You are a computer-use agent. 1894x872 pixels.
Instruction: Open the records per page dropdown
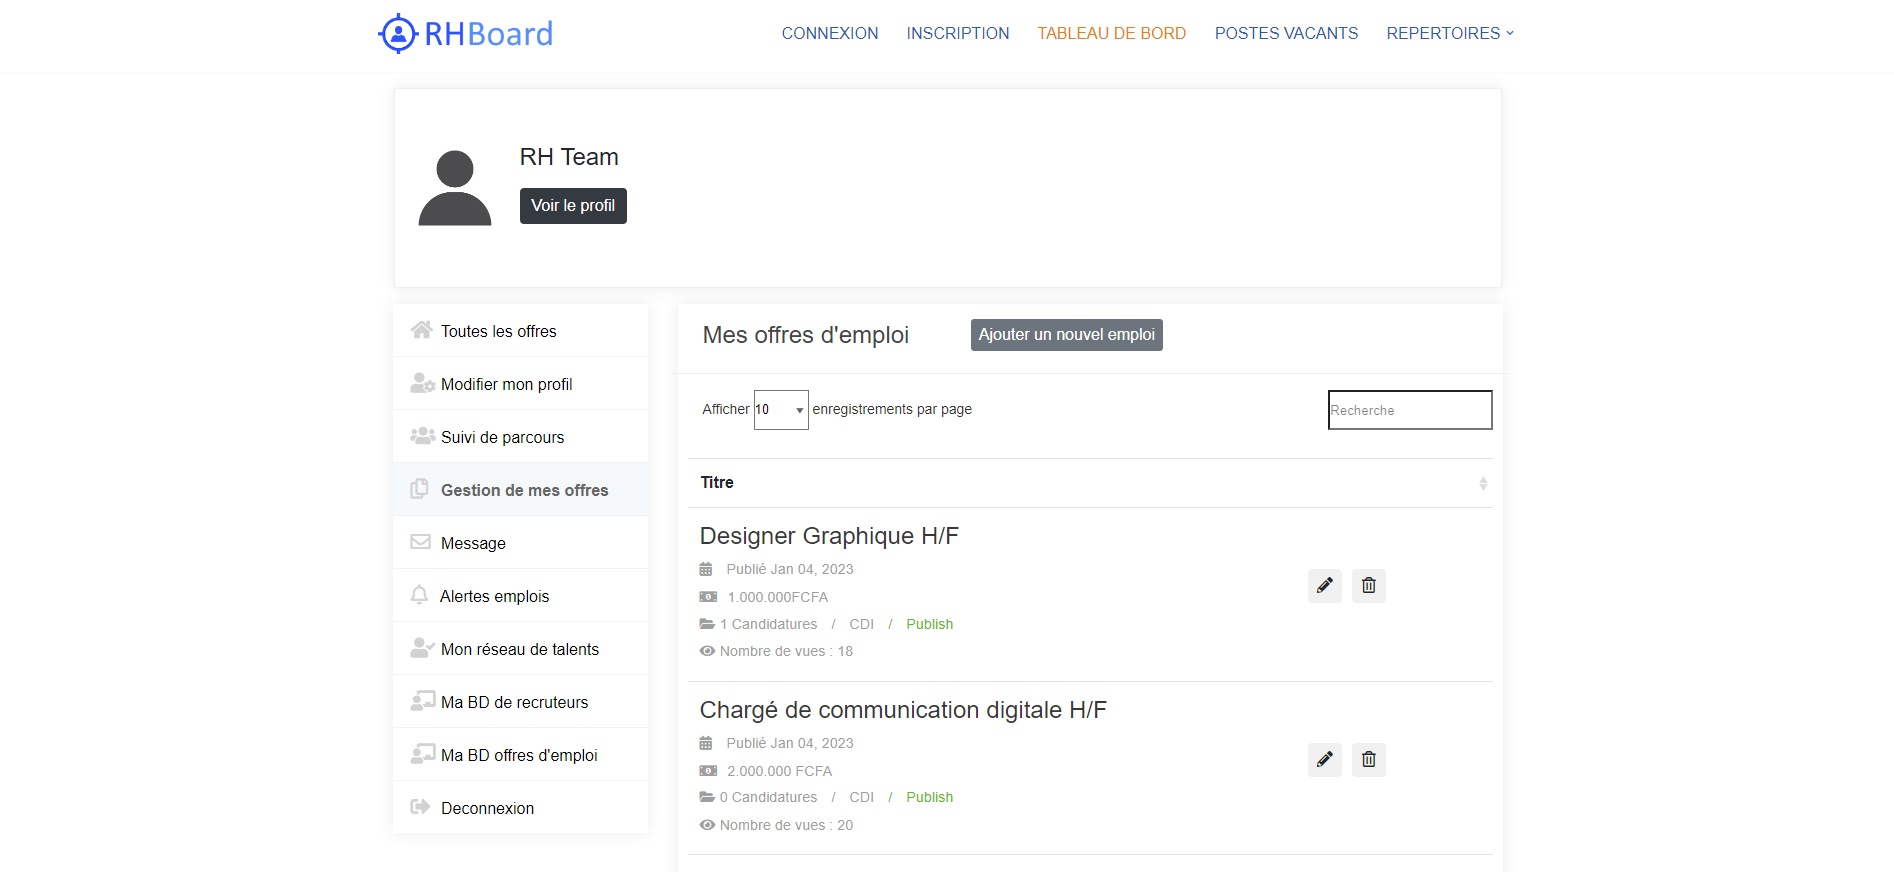click(x=780, y=410)
